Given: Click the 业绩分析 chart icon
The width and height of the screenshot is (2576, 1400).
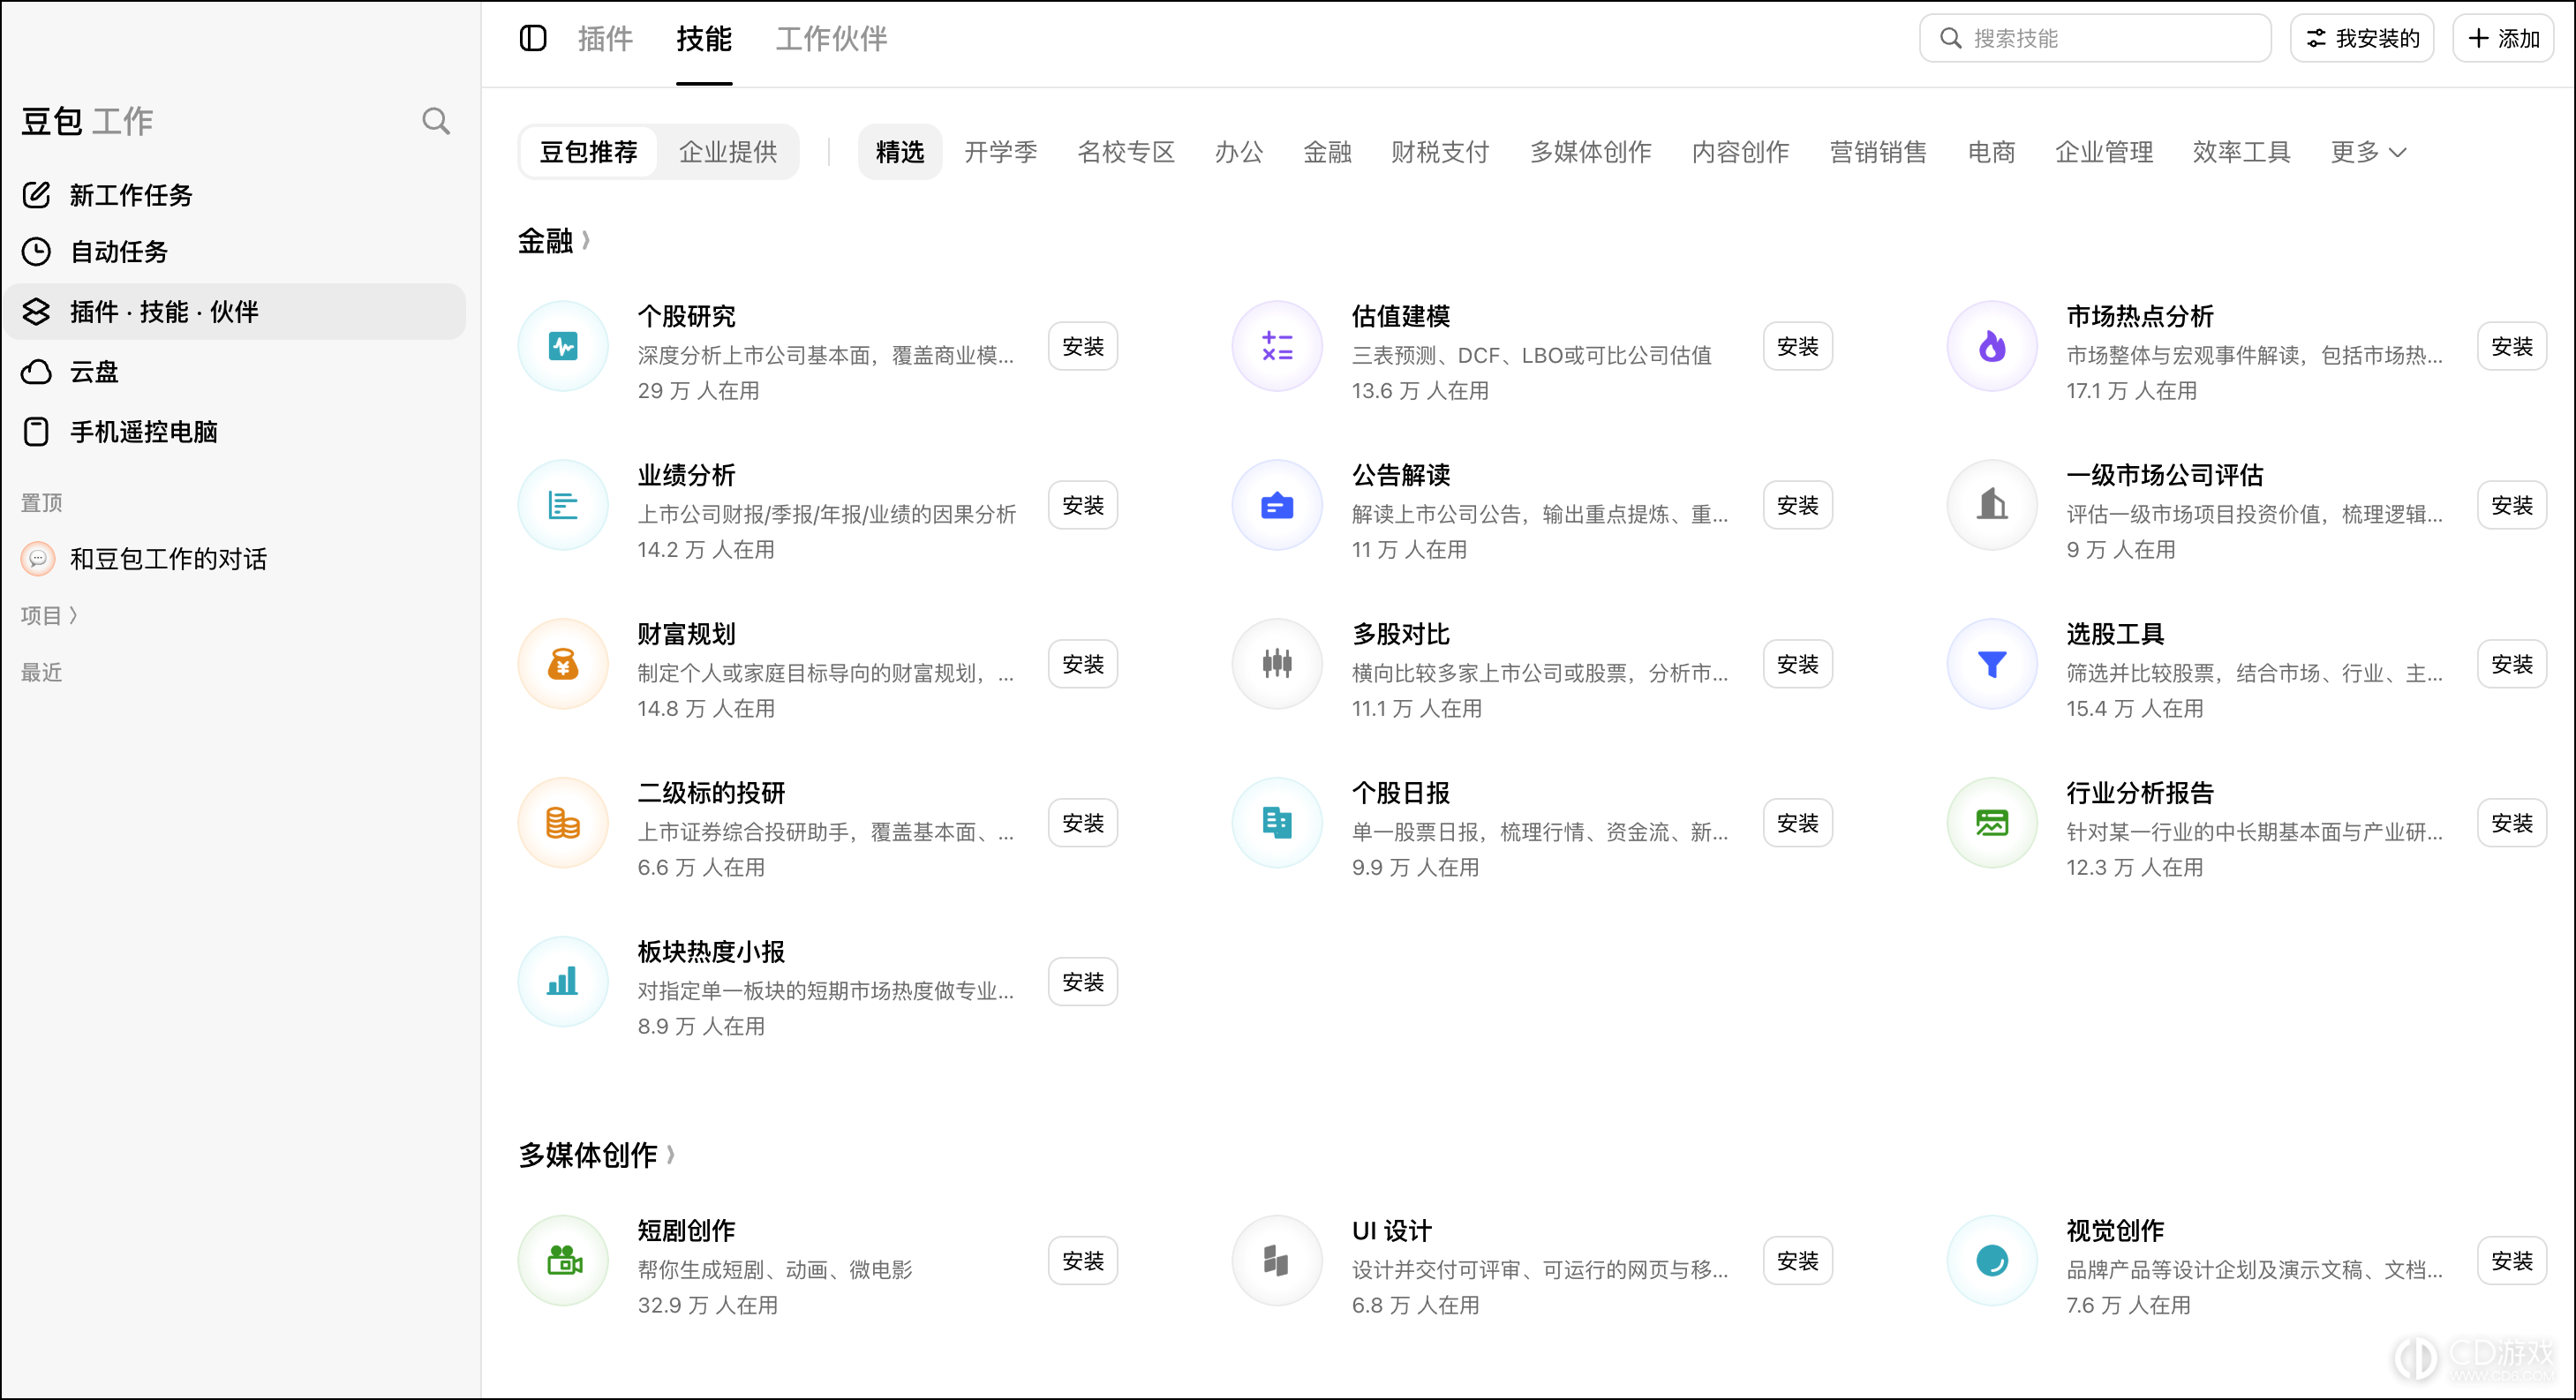Looking at the screenshot, I should tap(563, 505).
